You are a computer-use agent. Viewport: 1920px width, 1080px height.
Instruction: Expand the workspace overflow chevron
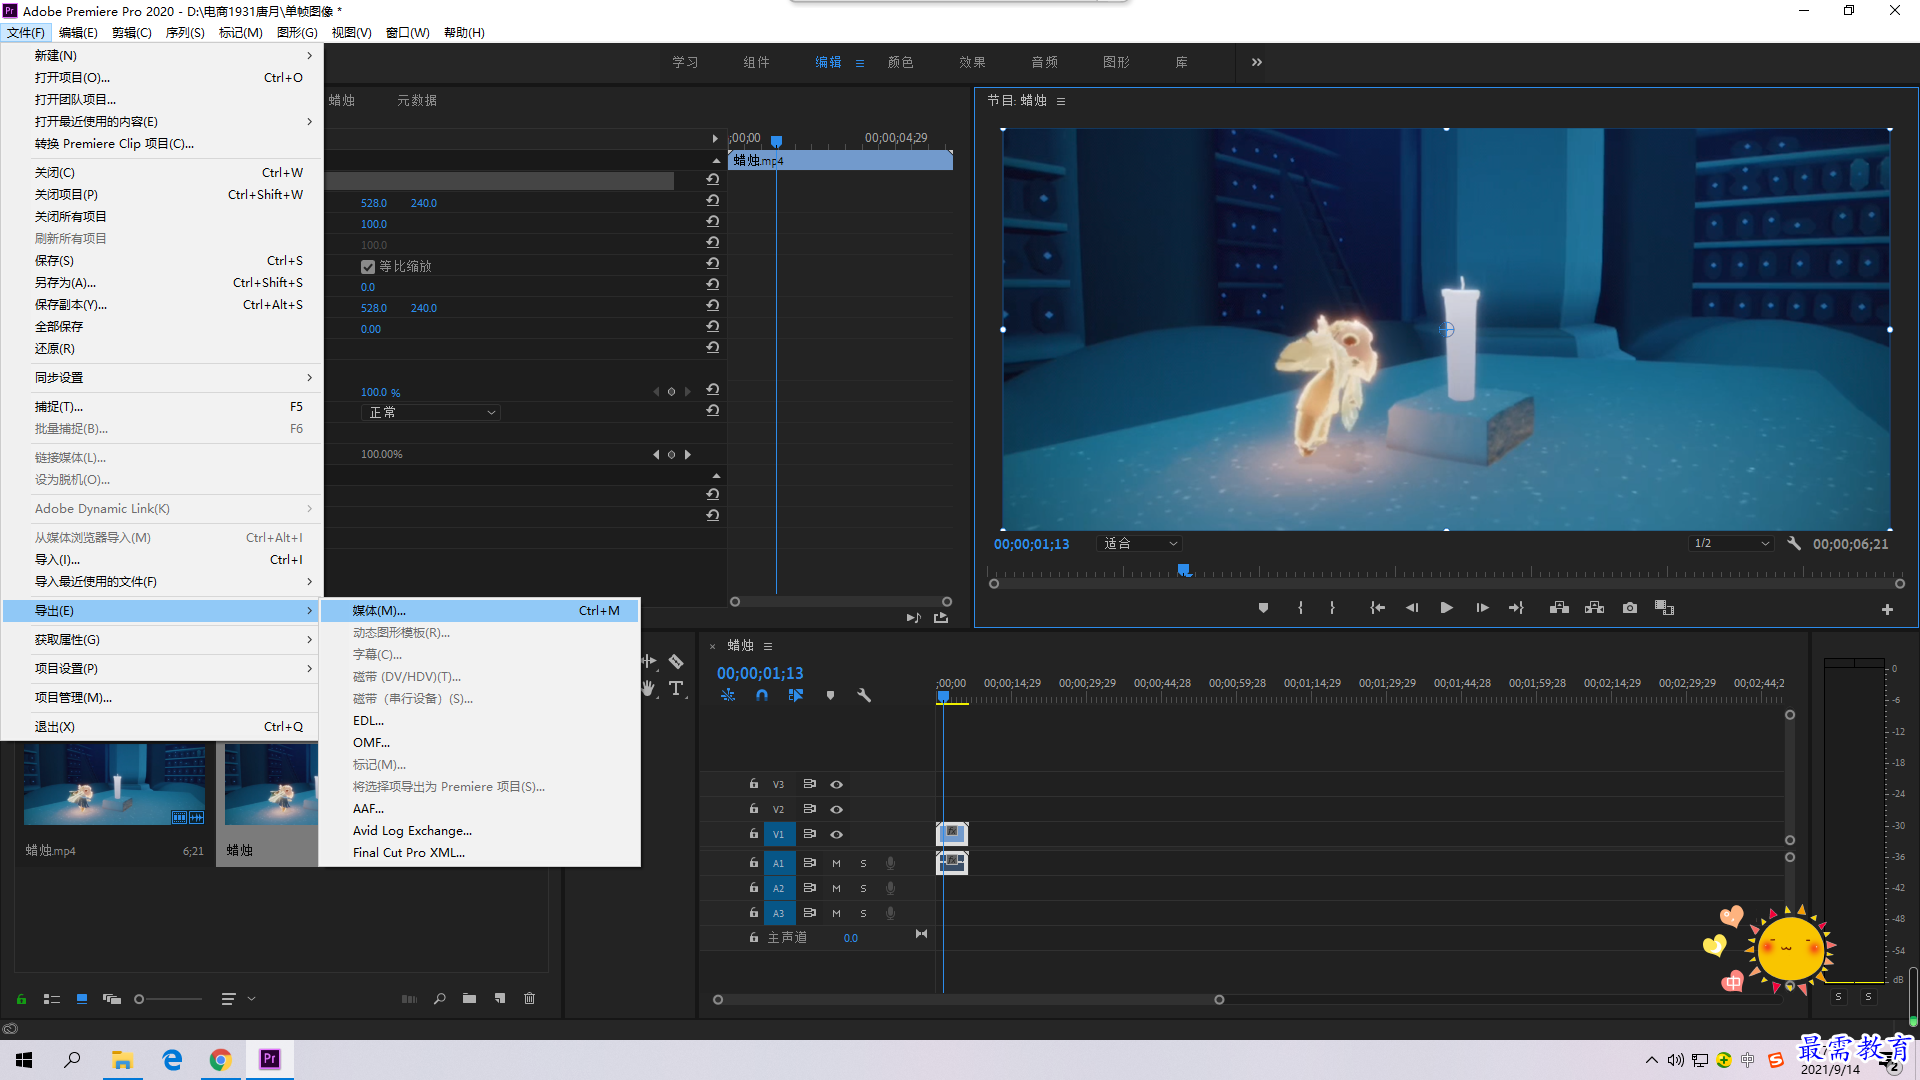(1256, 62)
